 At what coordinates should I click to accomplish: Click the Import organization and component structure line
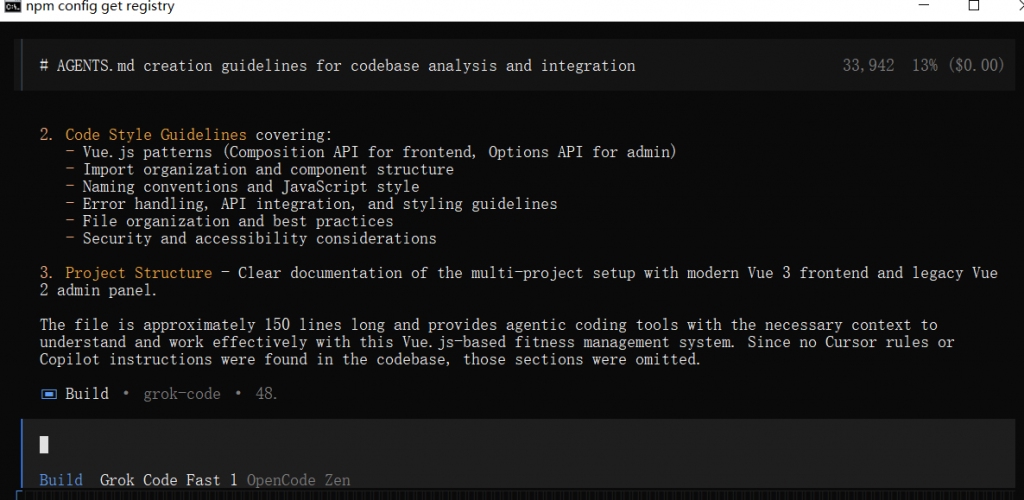tap(268, 170)
